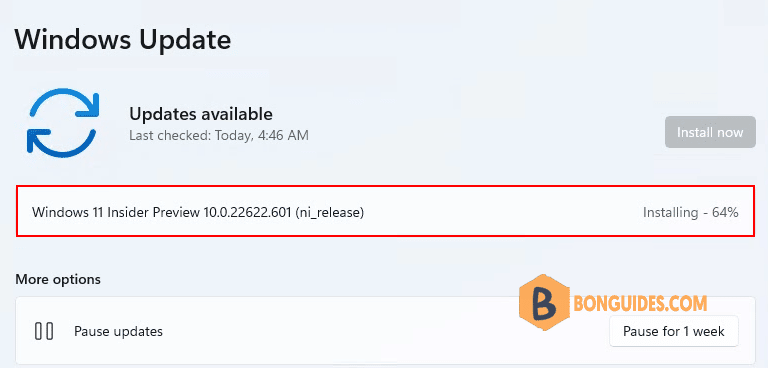Click the 64% progress percentage
The width and height of the screenshot is (768, 368).
click(x=725, y=213)
